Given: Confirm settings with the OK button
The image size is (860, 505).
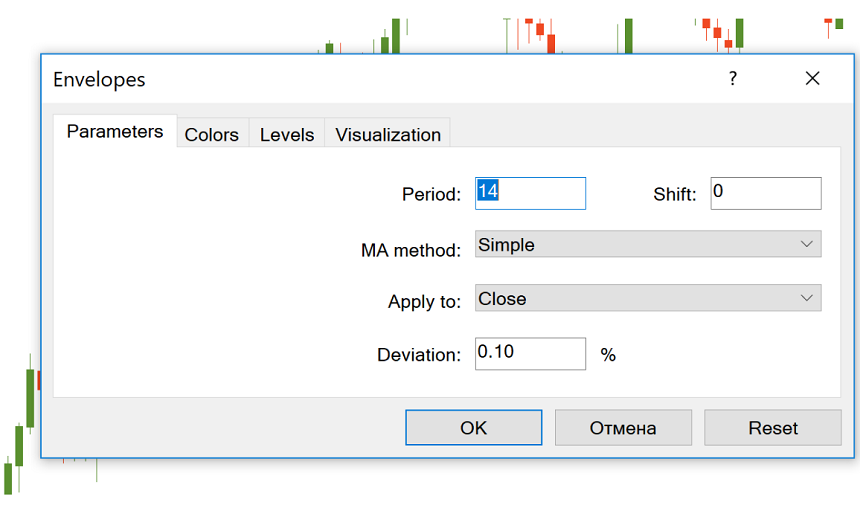Looking at the screenshot, I should [473, 427].
